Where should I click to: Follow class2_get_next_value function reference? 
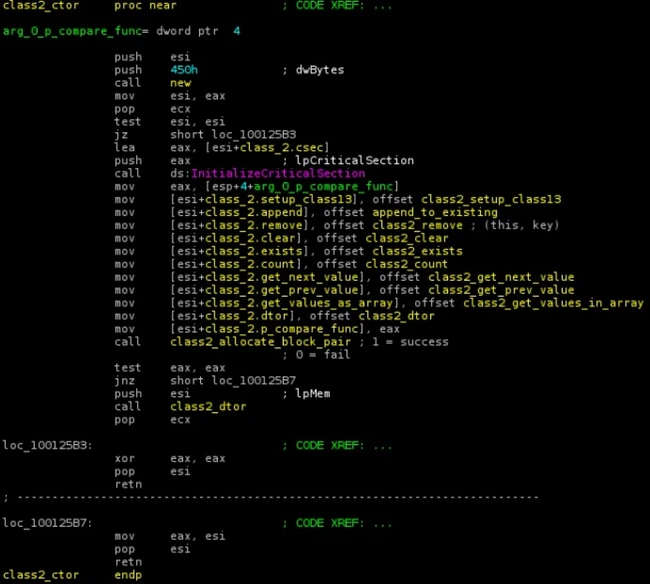pos(501,277)
